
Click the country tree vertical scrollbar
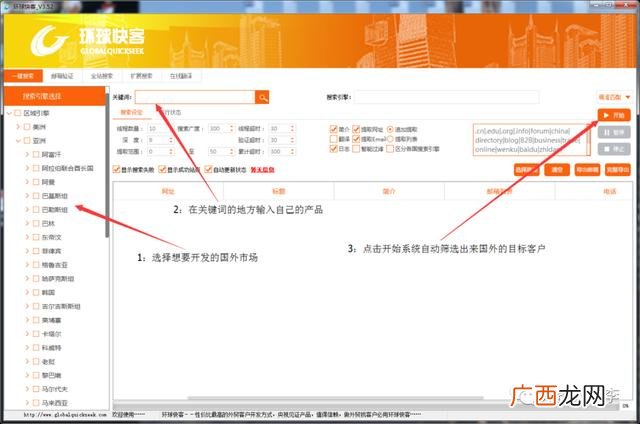point(107,165)
